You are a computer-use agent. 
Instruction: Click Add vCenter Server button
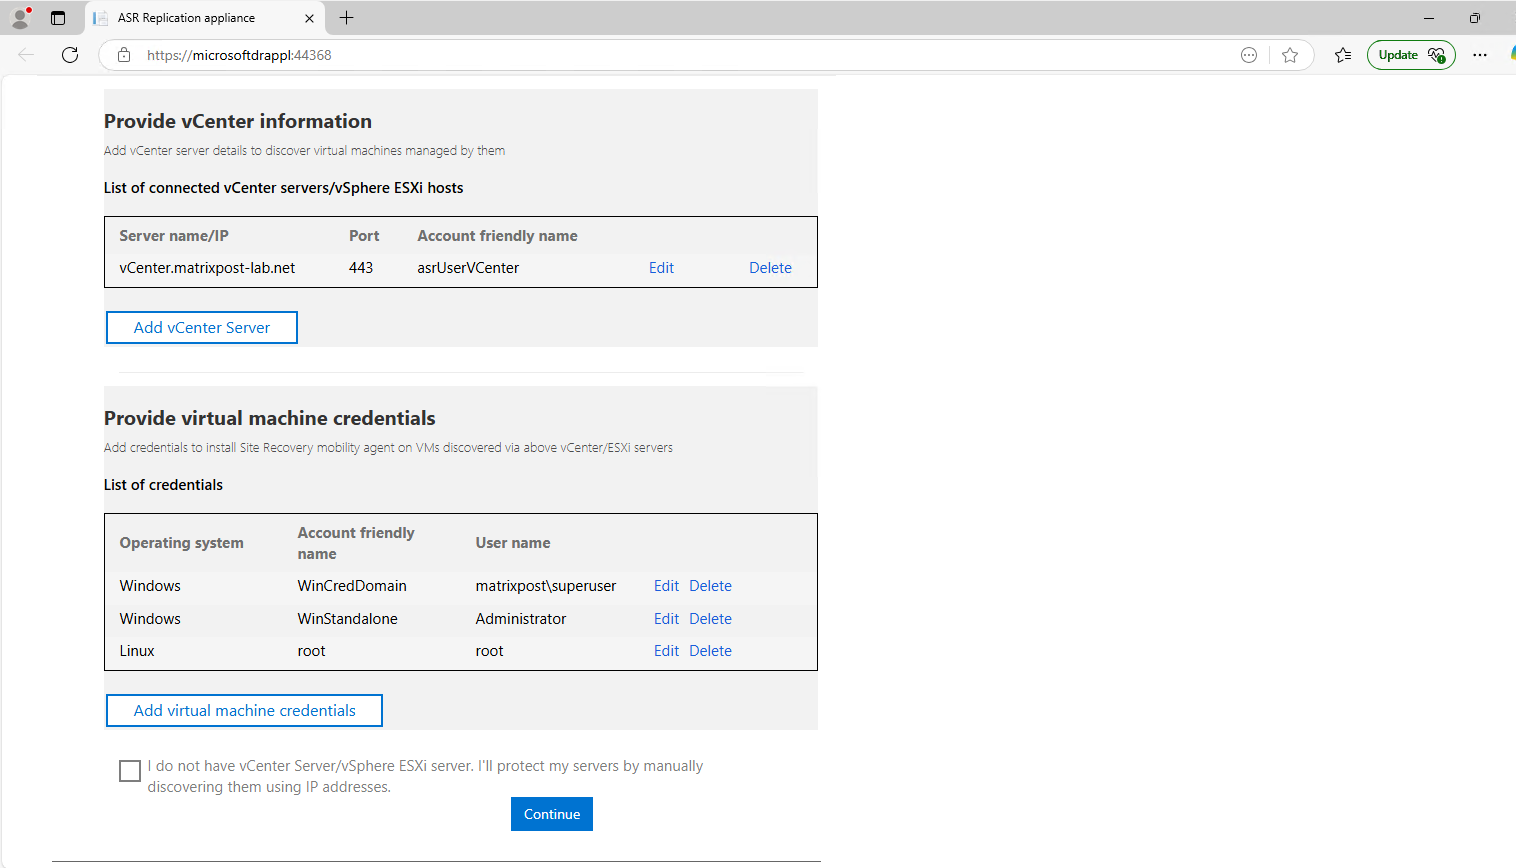tap(202, 328)
